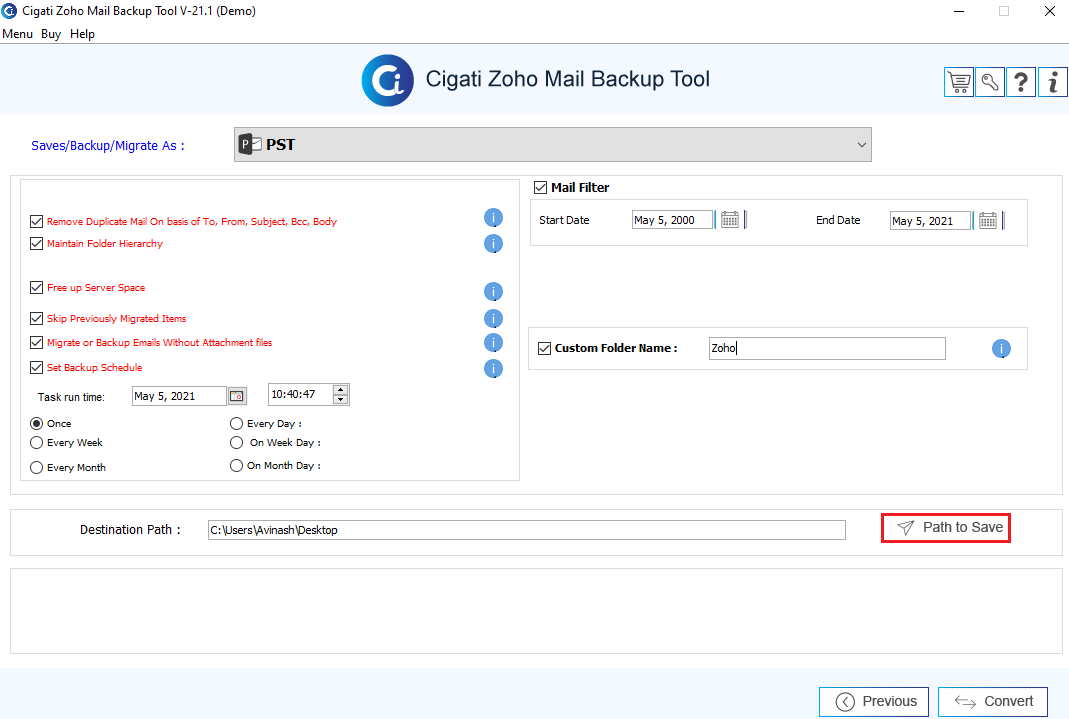The image size is (1069, 719).
Task: Click the 10:40:47 time field
Action: tap(300, 395)
